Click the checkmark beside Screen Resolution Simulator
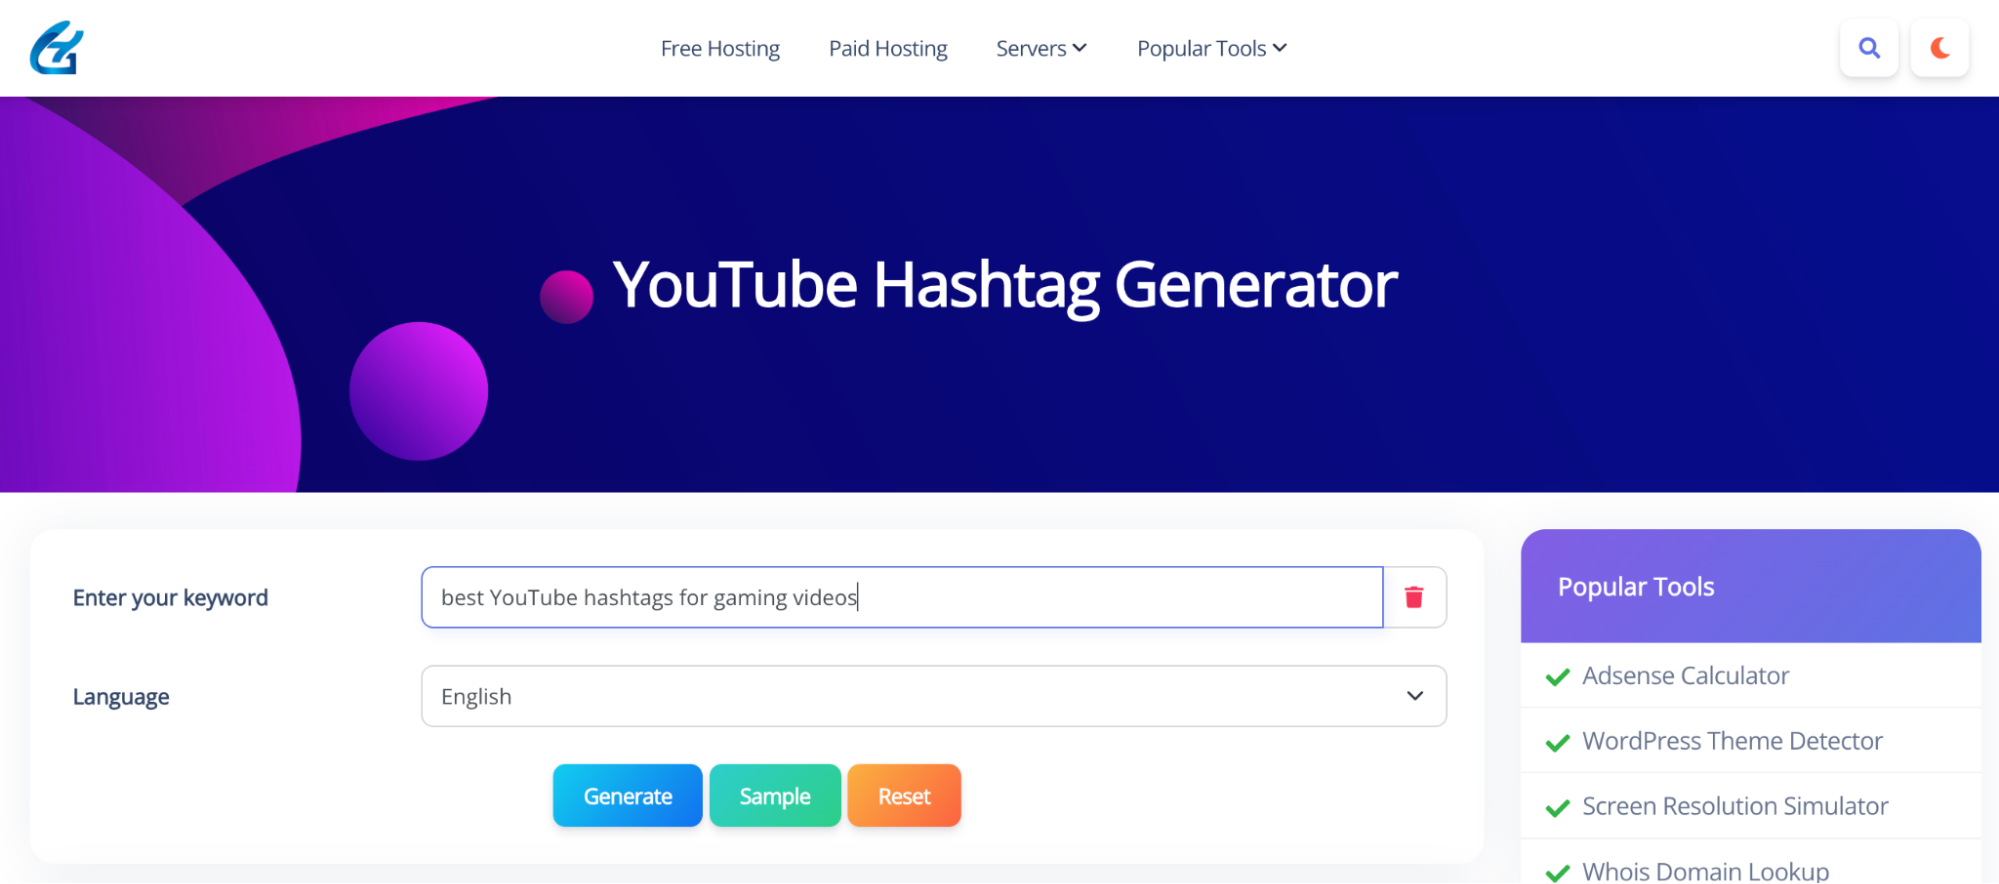 (x=1557, y=807)
